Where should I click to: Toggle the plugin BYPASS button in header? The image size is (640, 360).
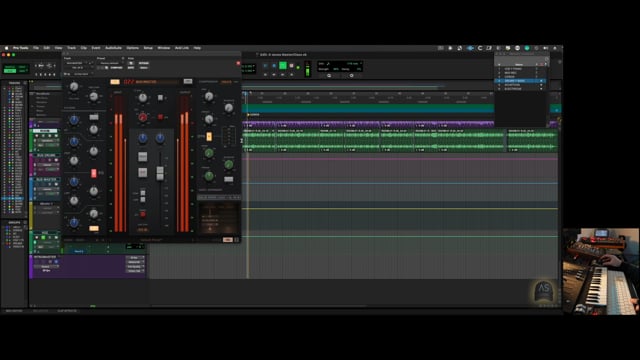coord(144,63)
